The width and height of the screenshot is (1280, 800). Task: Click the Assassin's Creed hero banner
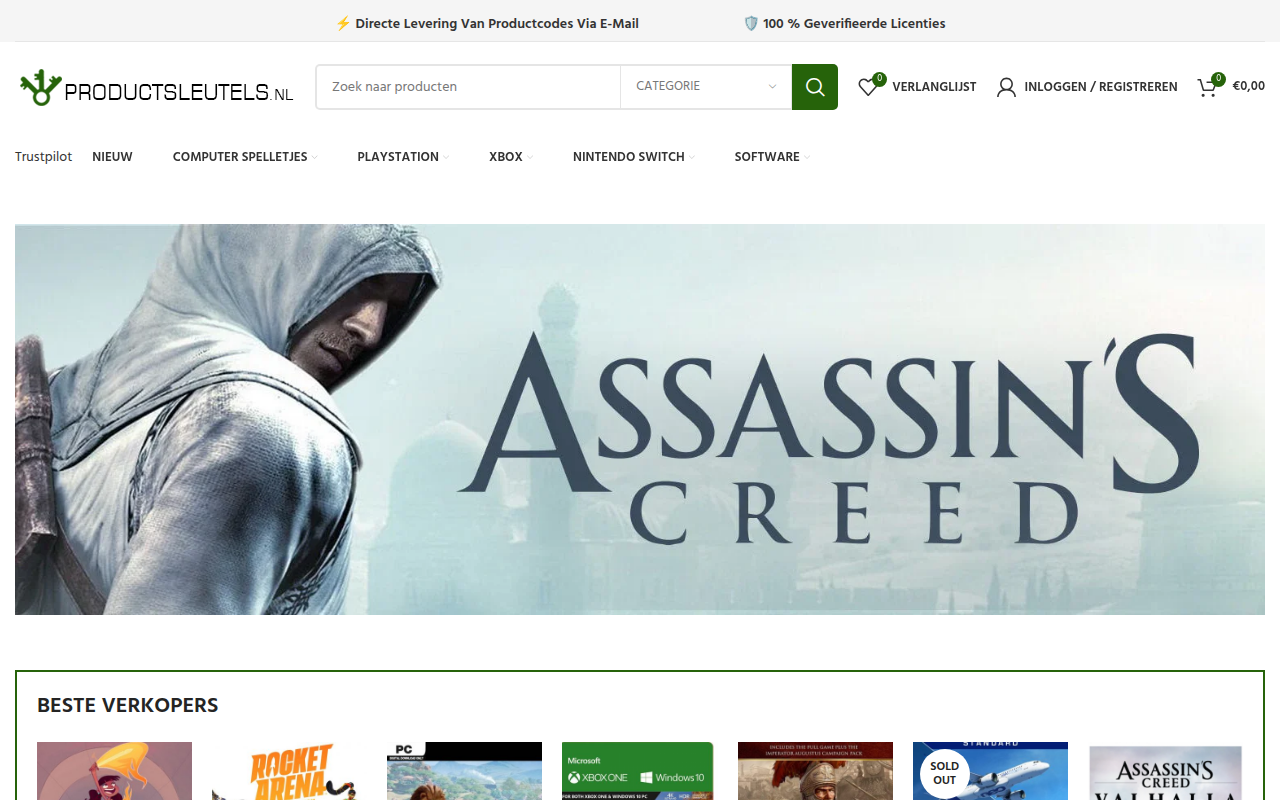click(x=640, y=419)
